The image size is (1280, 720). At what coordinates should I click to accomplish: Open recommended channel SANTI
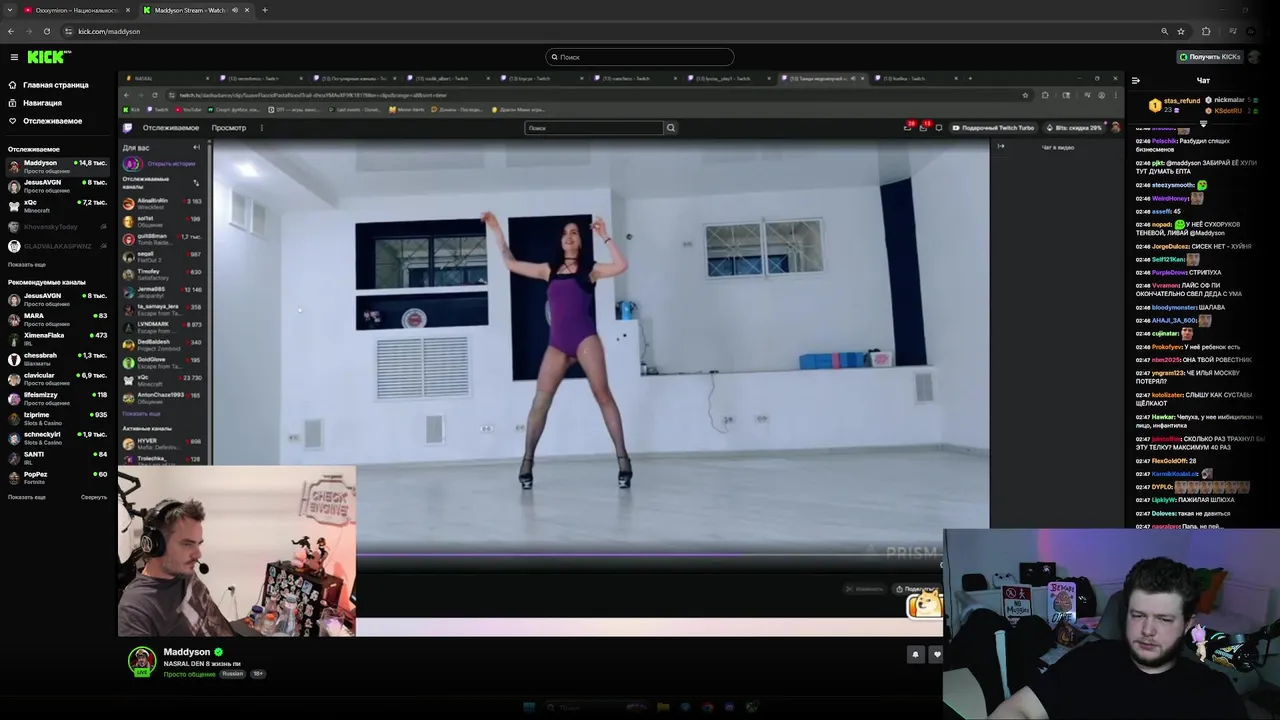click(59, 458)
